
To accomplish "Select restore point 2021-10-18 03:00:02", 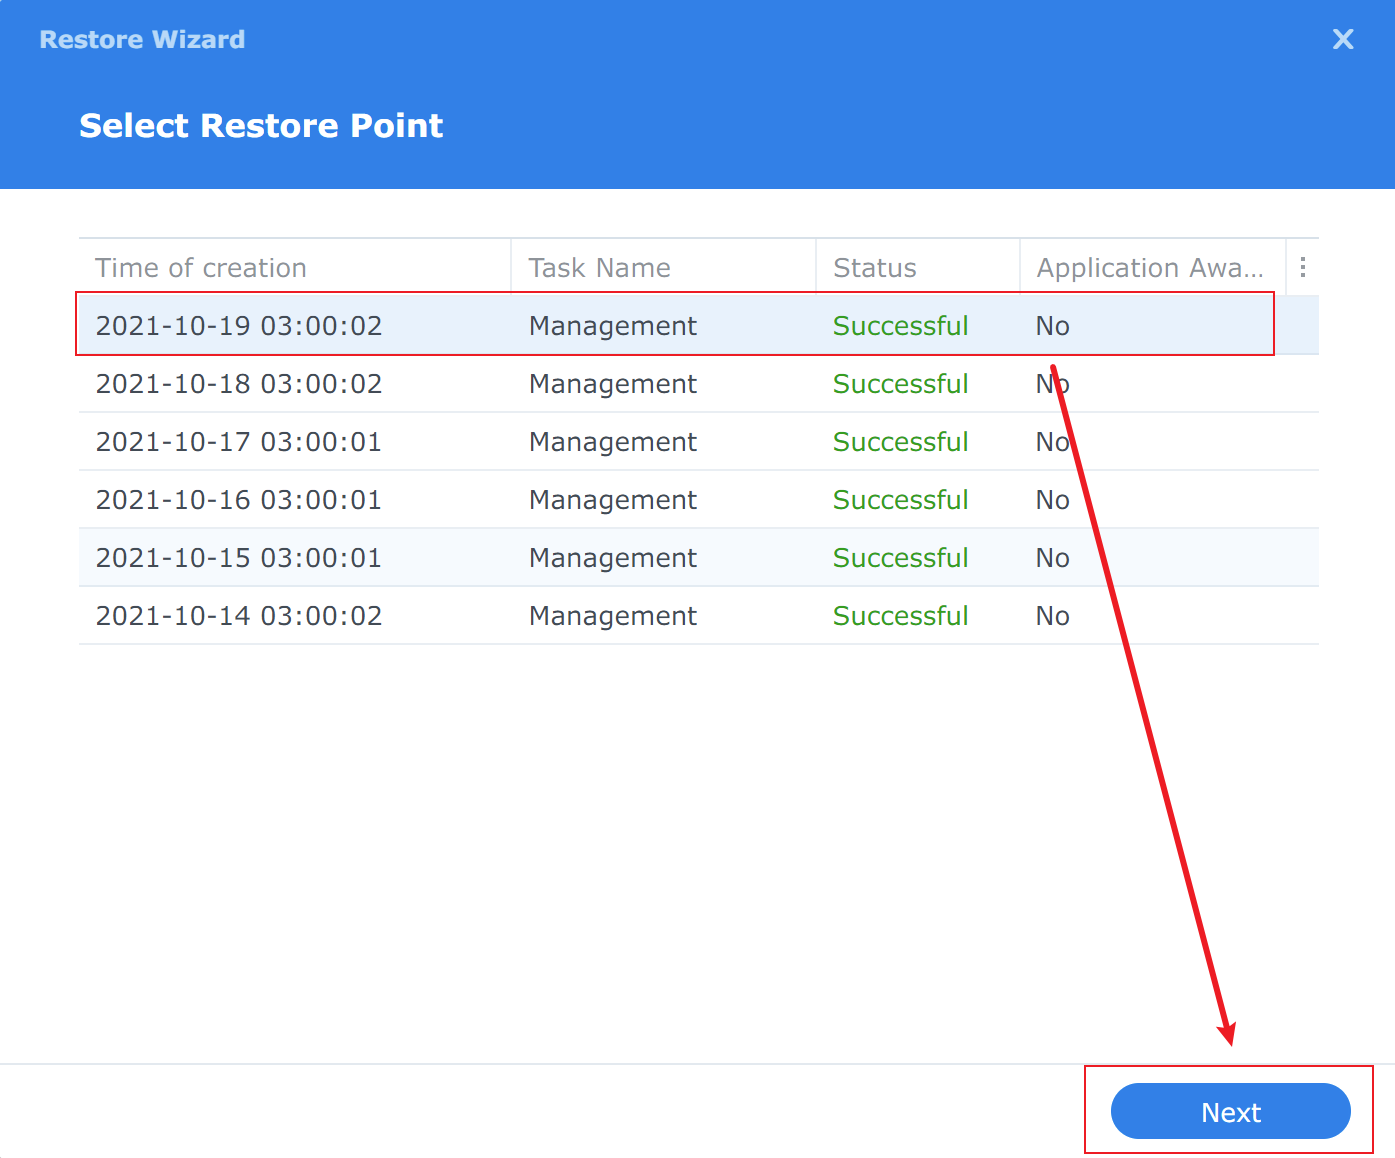I will 239,384.
